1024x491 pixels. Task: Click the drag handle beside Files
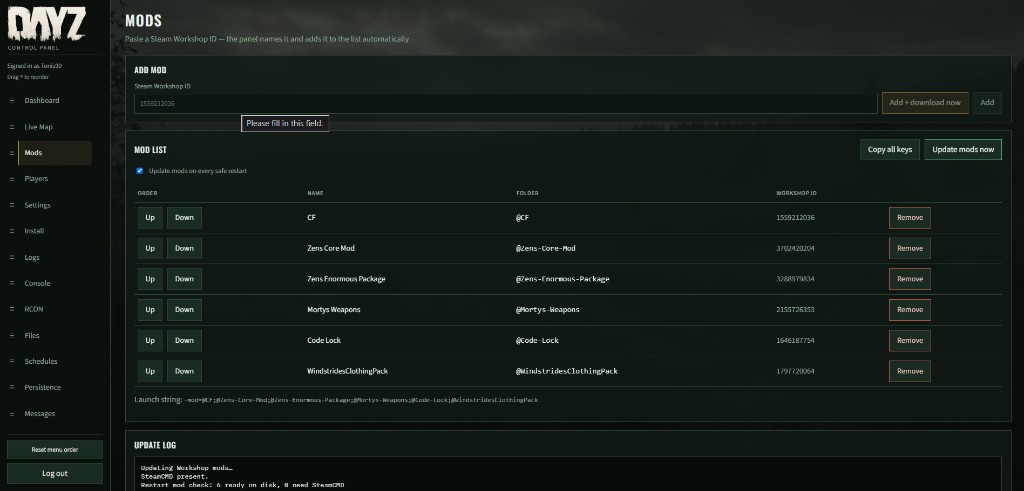tap(12, 335)
